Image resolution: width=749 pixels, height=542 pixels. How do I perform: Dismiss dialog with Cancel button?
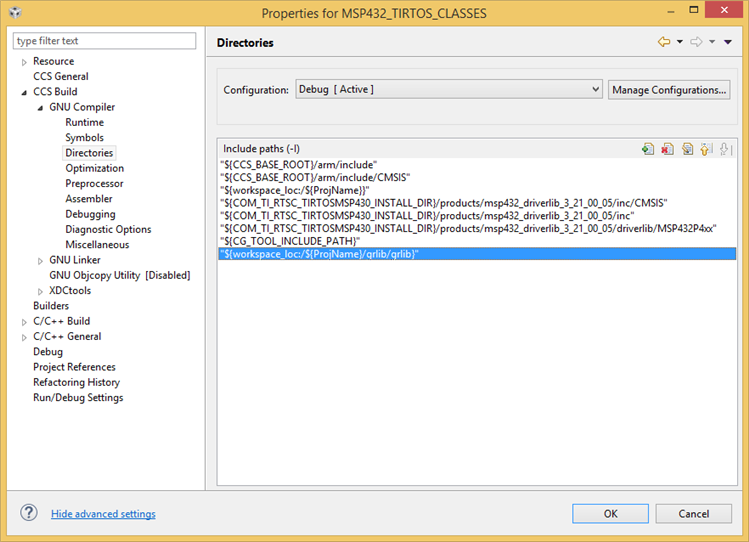coord(694,514)
